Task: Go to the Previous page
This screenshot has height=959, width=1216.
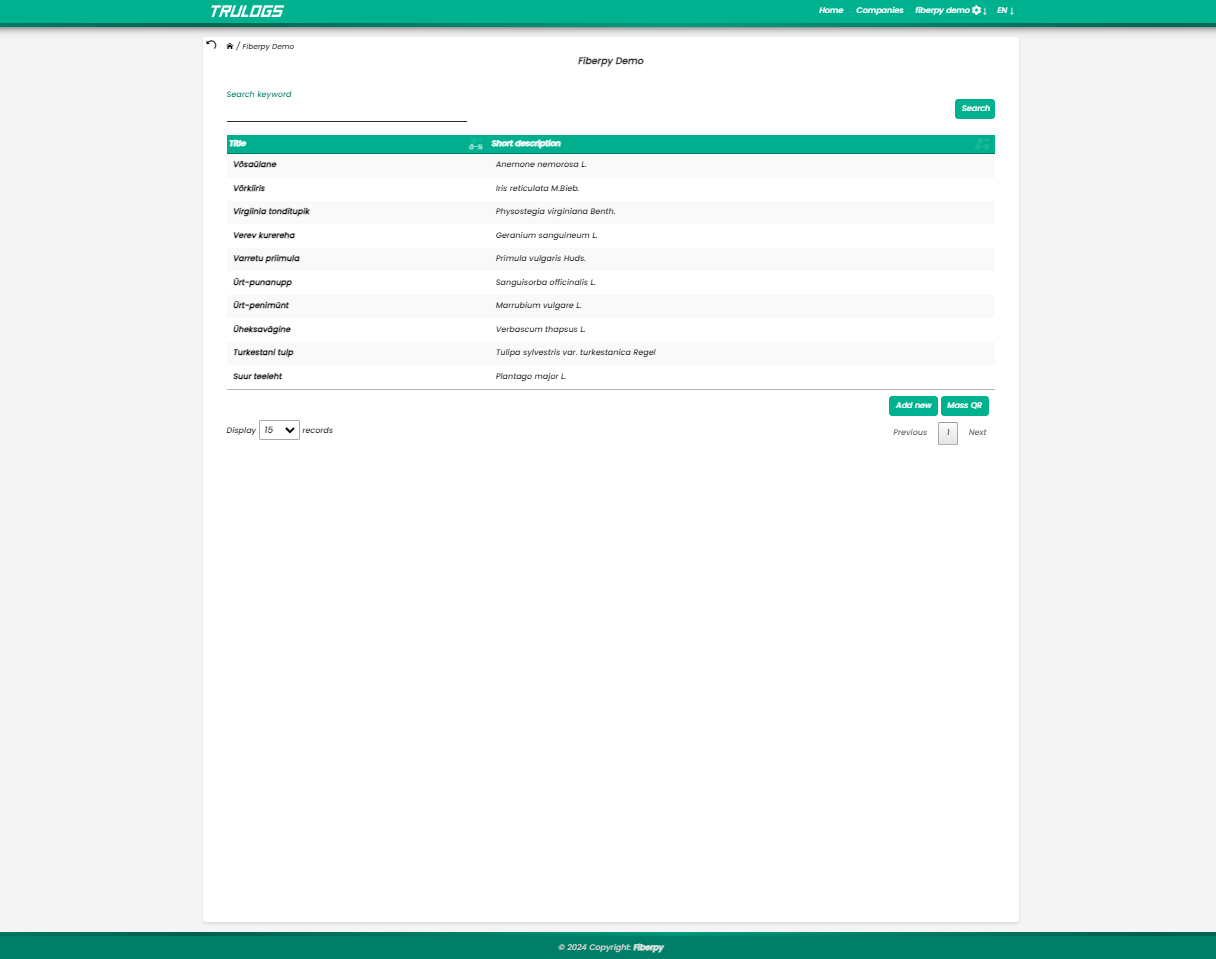Action: (909, 433)
